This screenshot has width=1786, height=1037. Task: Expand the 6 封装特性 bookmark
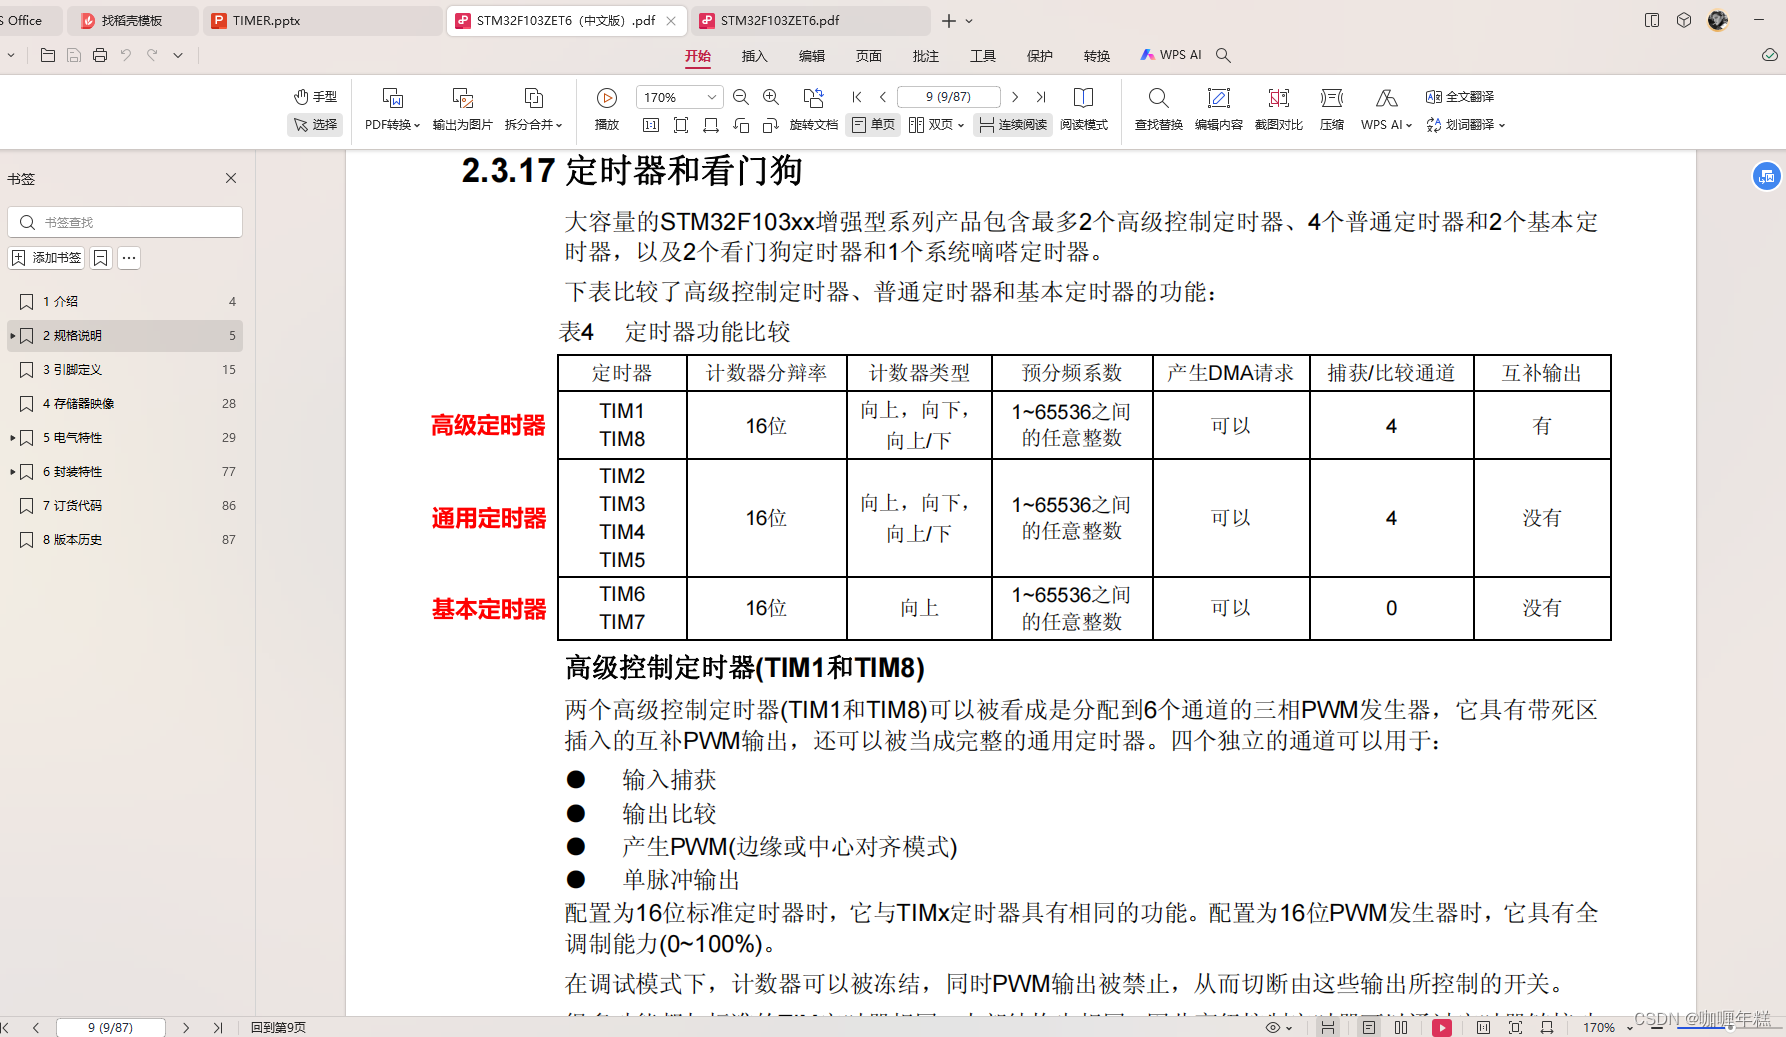coord(12,472)
